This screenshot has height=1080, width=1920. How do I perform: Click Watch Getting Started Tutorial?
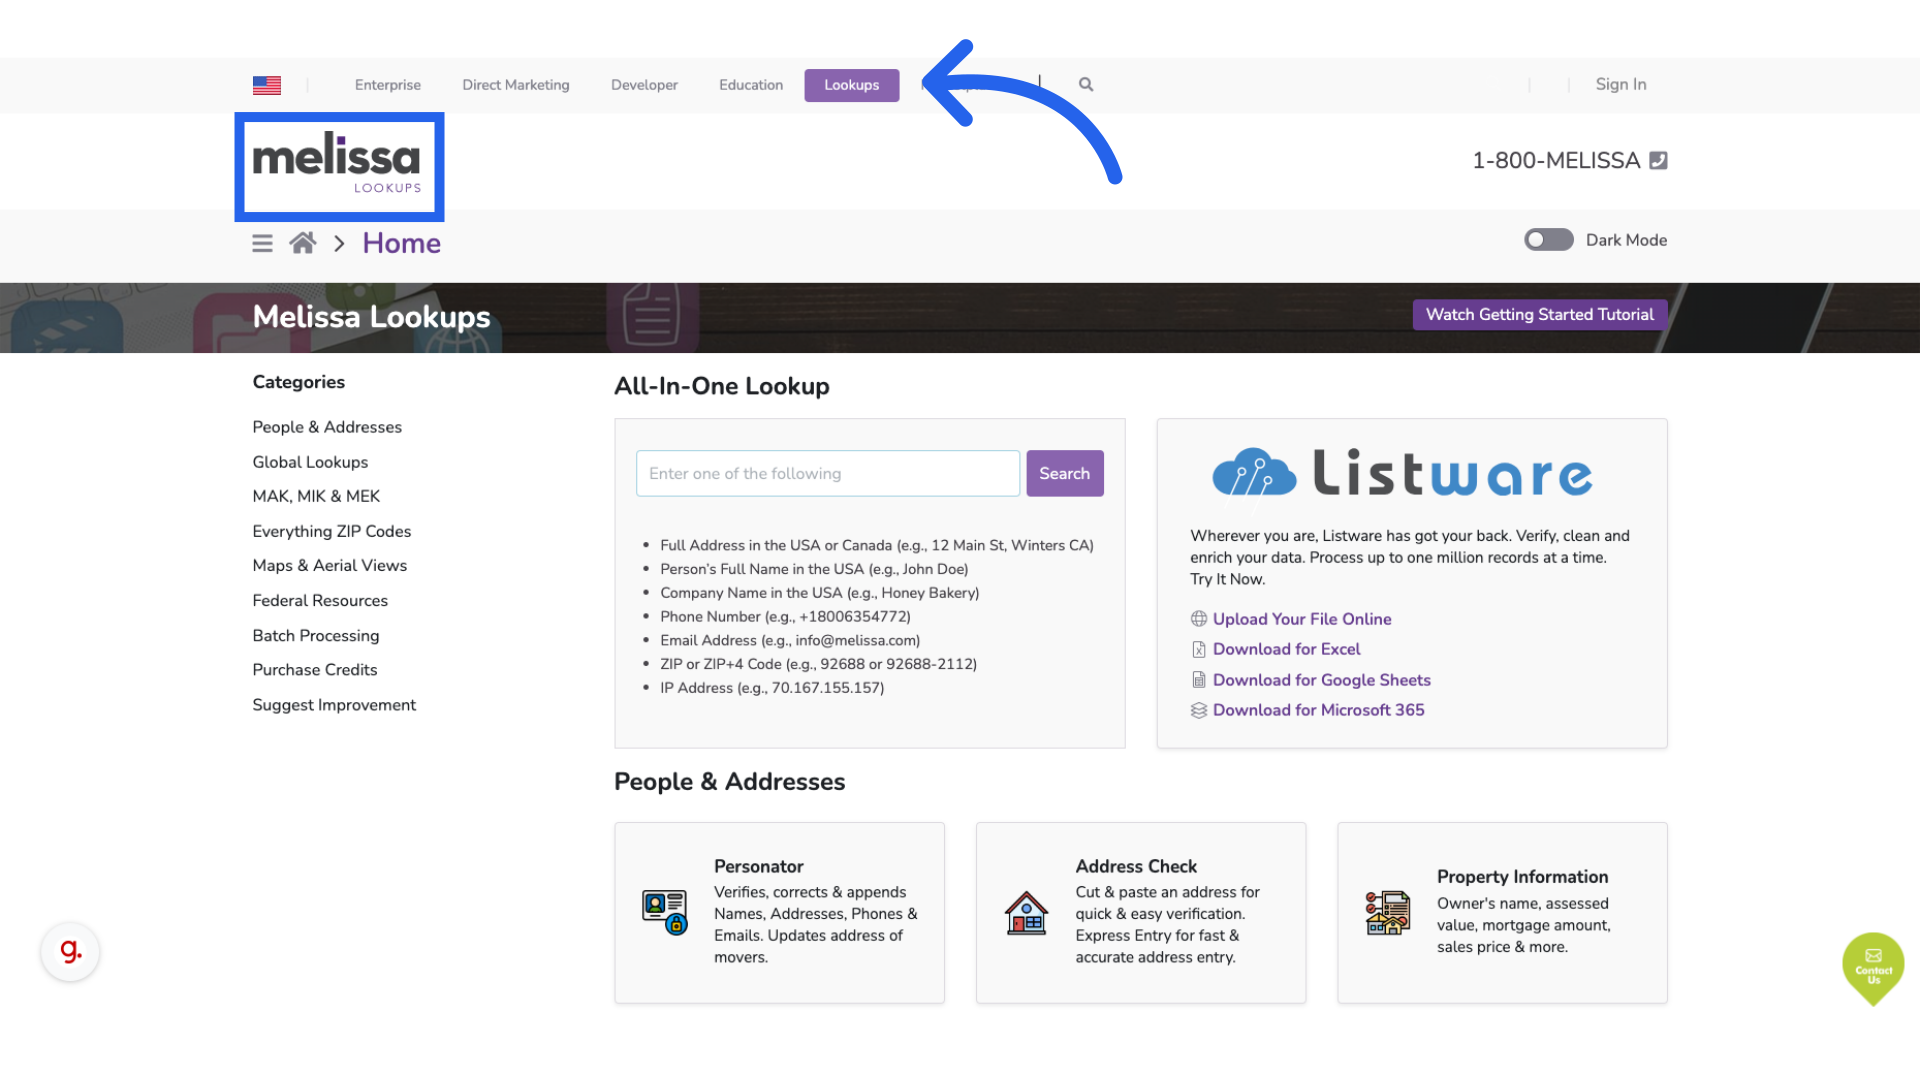(x=1539, y=314)
